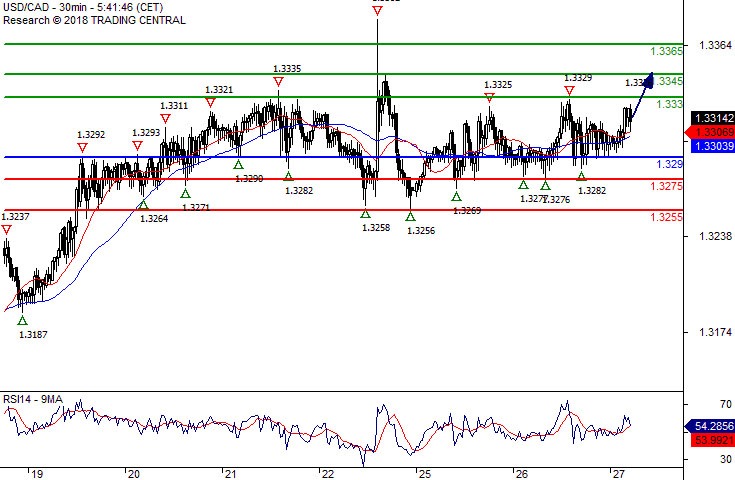This screenshot has height=480, width=735.
Task: Click the red triangle marker at high 1.3335
Action: (277, 82)
